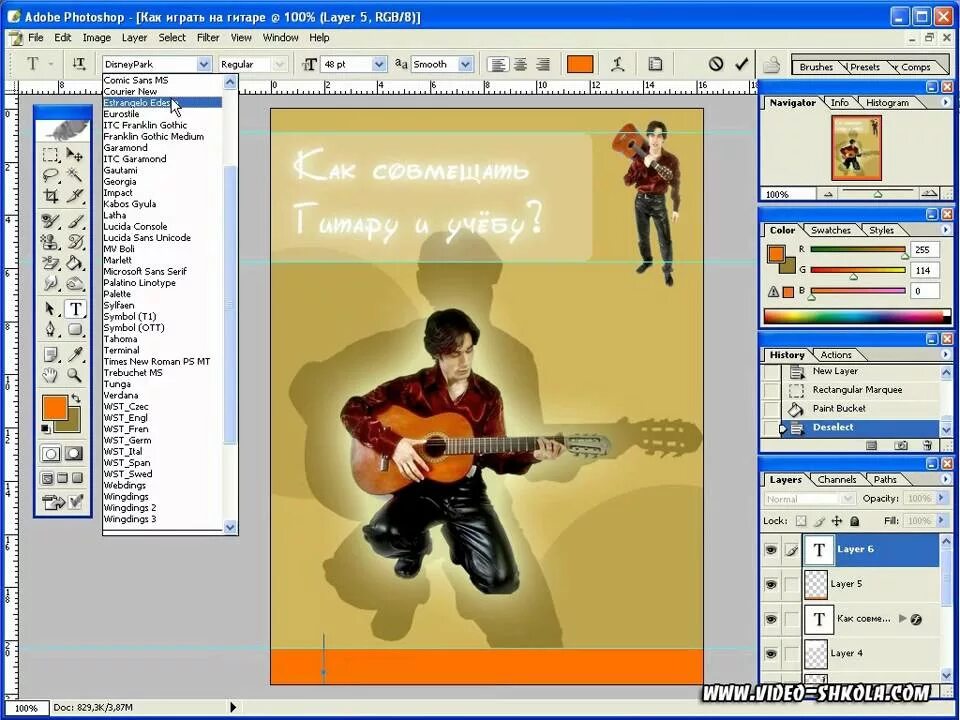Select the Magic Wand tool
Image resolution: width=960 pixels, height=720 pixels.
click(x=75, y=175)
